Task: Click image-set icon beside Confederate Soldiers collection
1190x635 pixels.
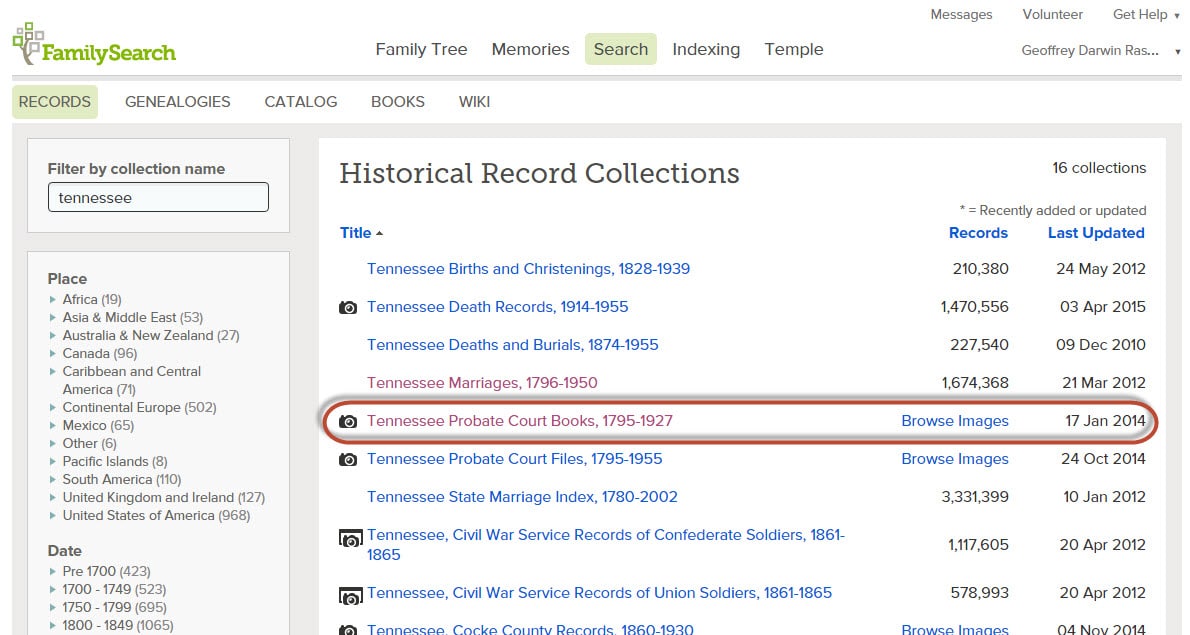Action: (350, 539)
